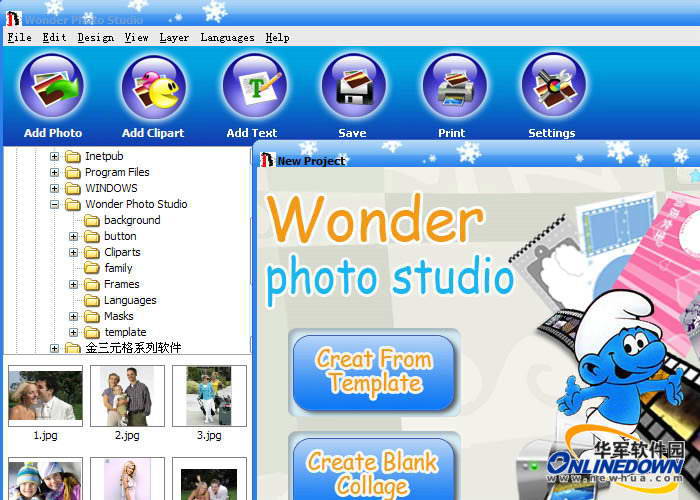Click the Add Clipart text label
This screenshot has width=700, height=500.
153,133
